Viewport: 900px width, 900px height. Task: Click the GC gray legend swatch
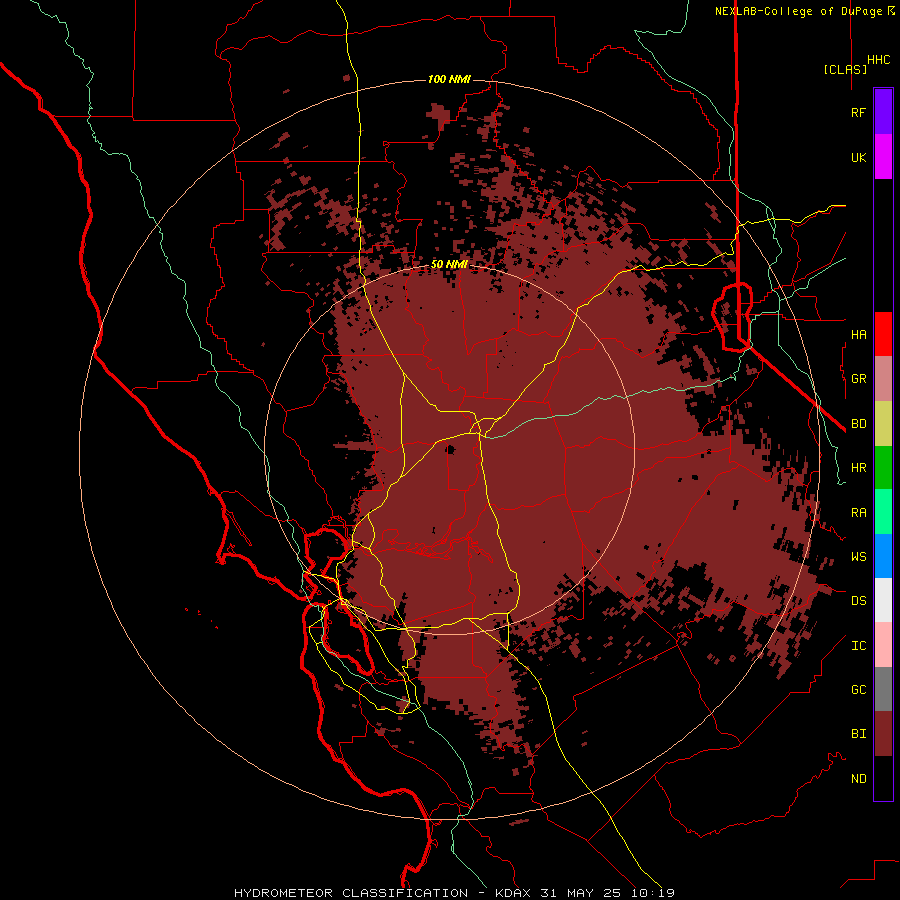click(x=883, y=689)
